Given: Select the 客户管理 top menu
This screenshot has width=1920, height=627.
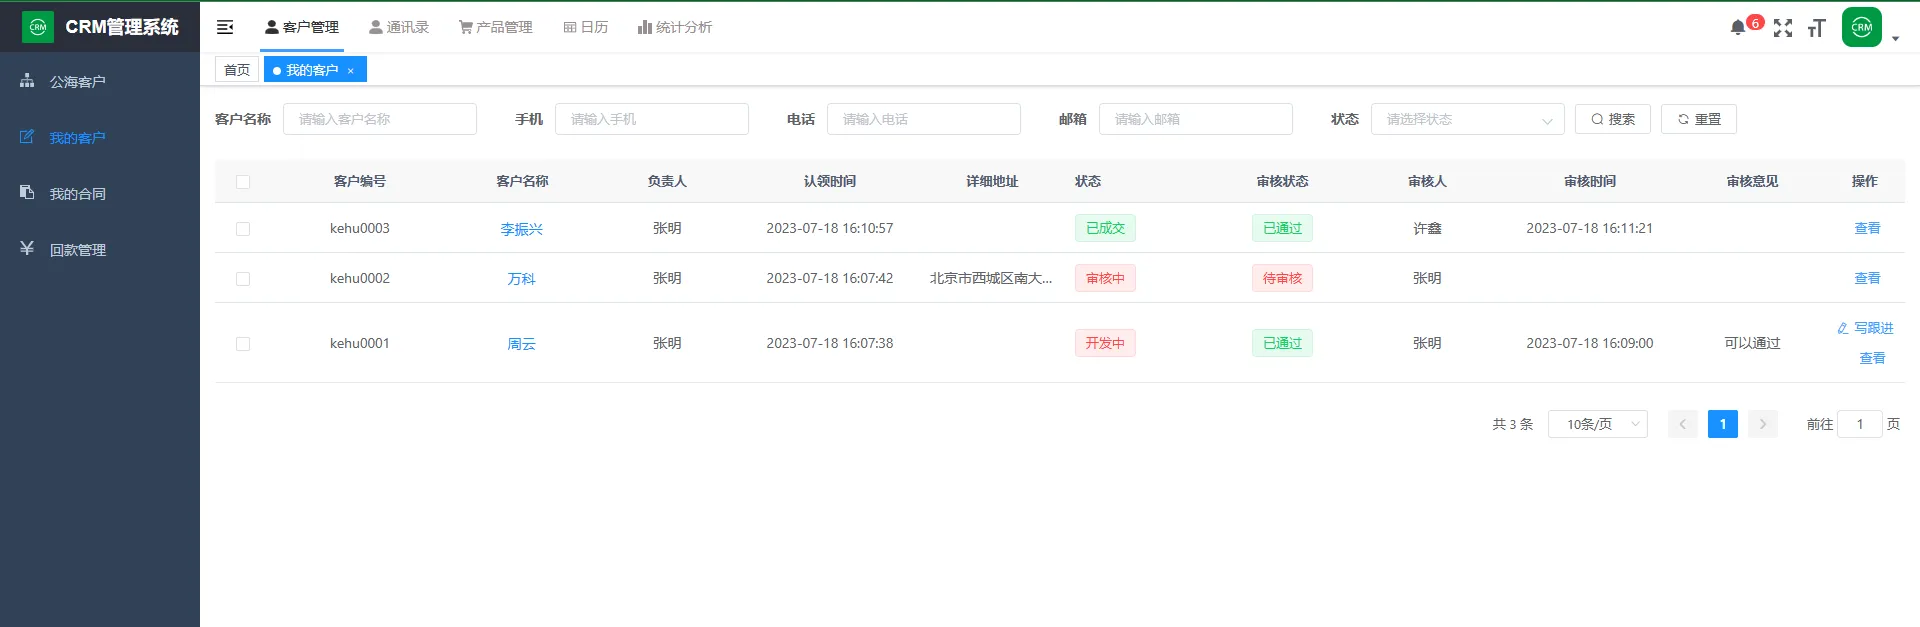Looking at the screenshot, I should coord(302,27).
